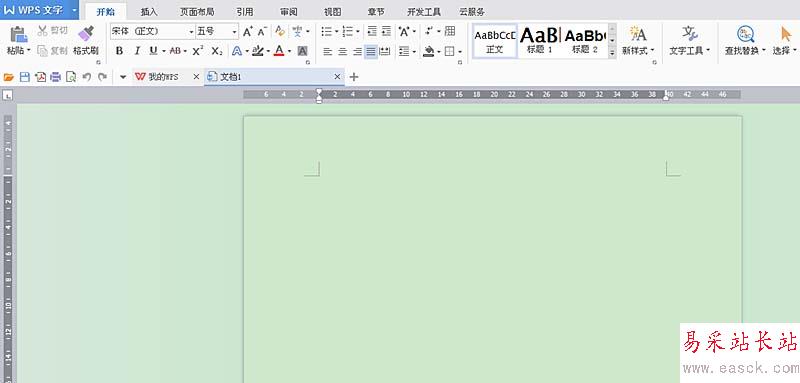The image size is (800, 383).
Task: Open print preview icon
Action: (x=71, y=77)
